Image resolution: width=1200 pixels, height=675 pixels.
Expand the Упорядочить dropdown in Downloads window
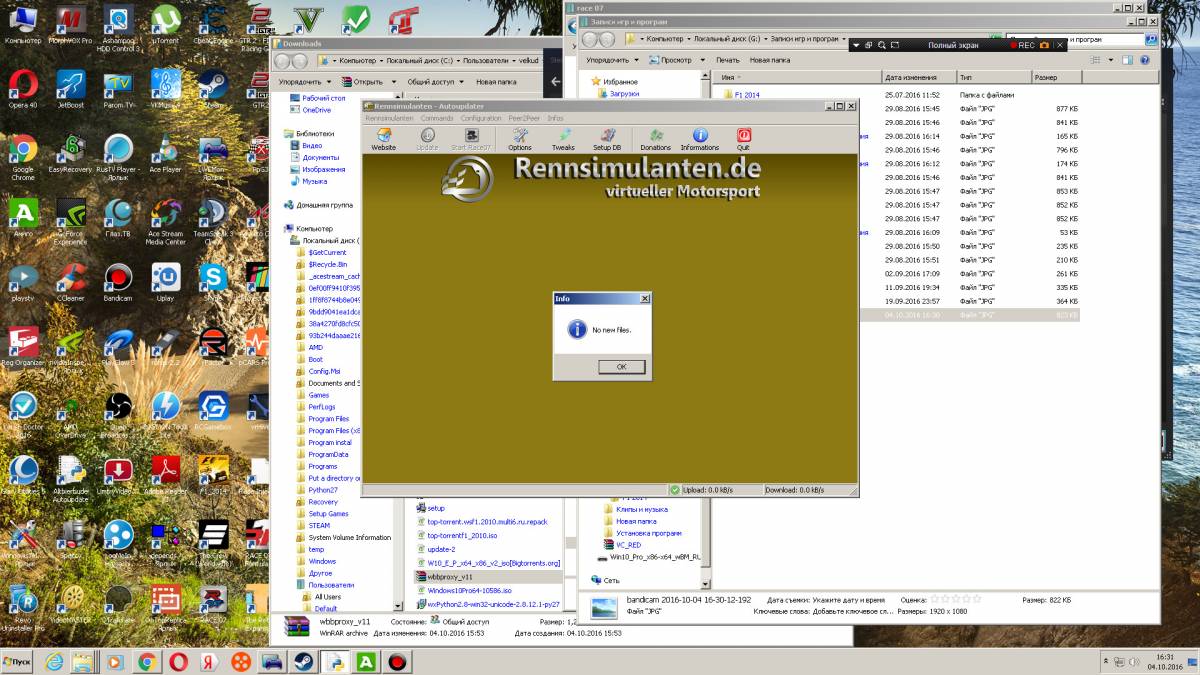(304, 82)
